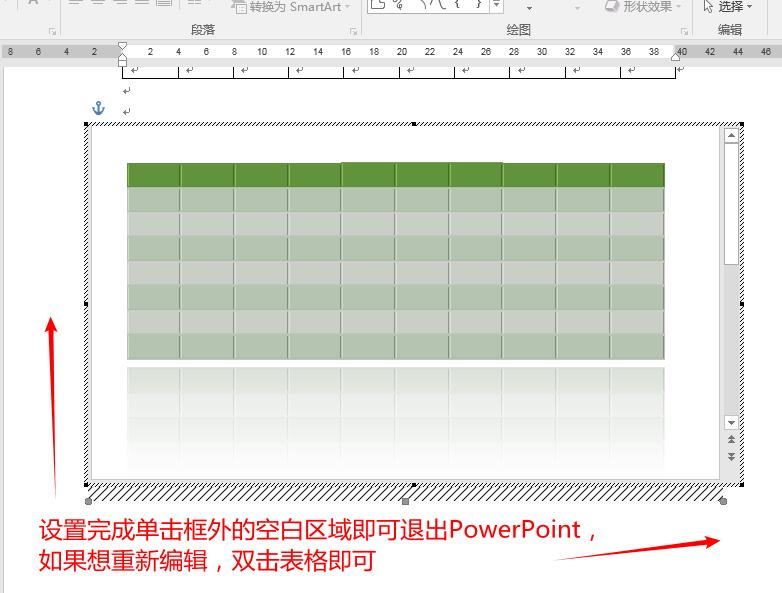
Task: Click the 绘图 group label
Action: click(518, 30)
